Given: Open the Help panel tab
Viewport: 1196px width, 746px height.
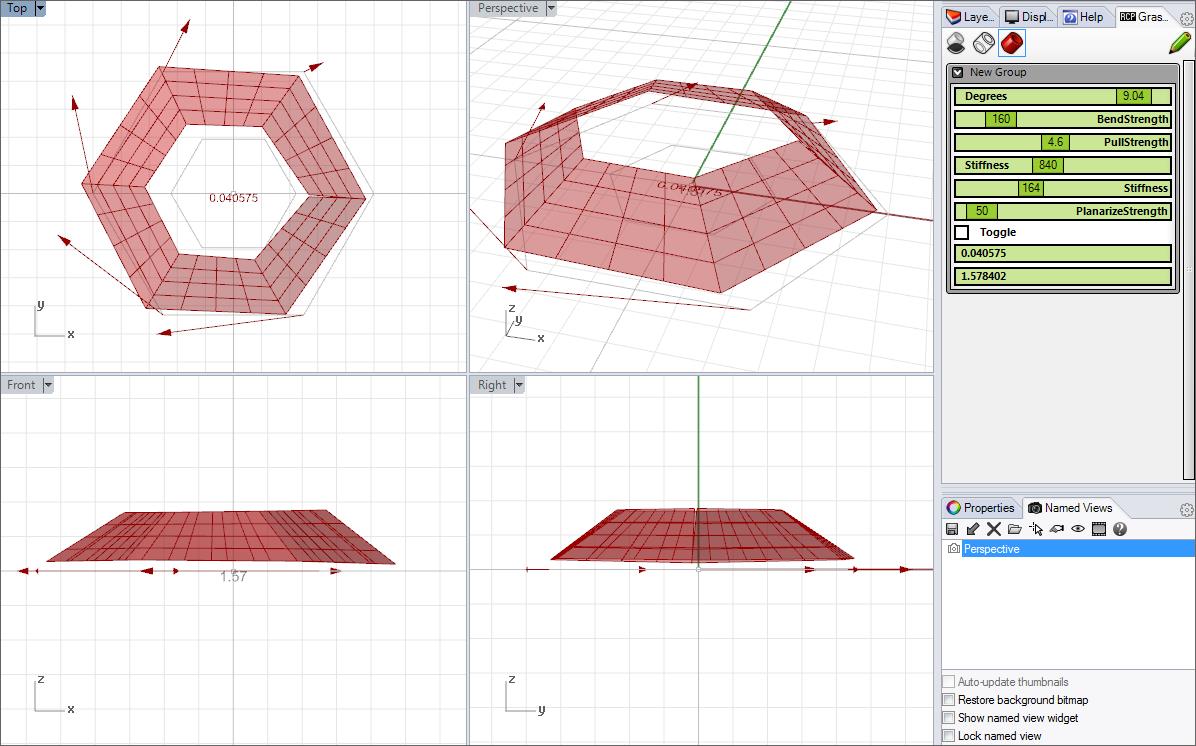Looking at the screenshot, I should 1084,17.
